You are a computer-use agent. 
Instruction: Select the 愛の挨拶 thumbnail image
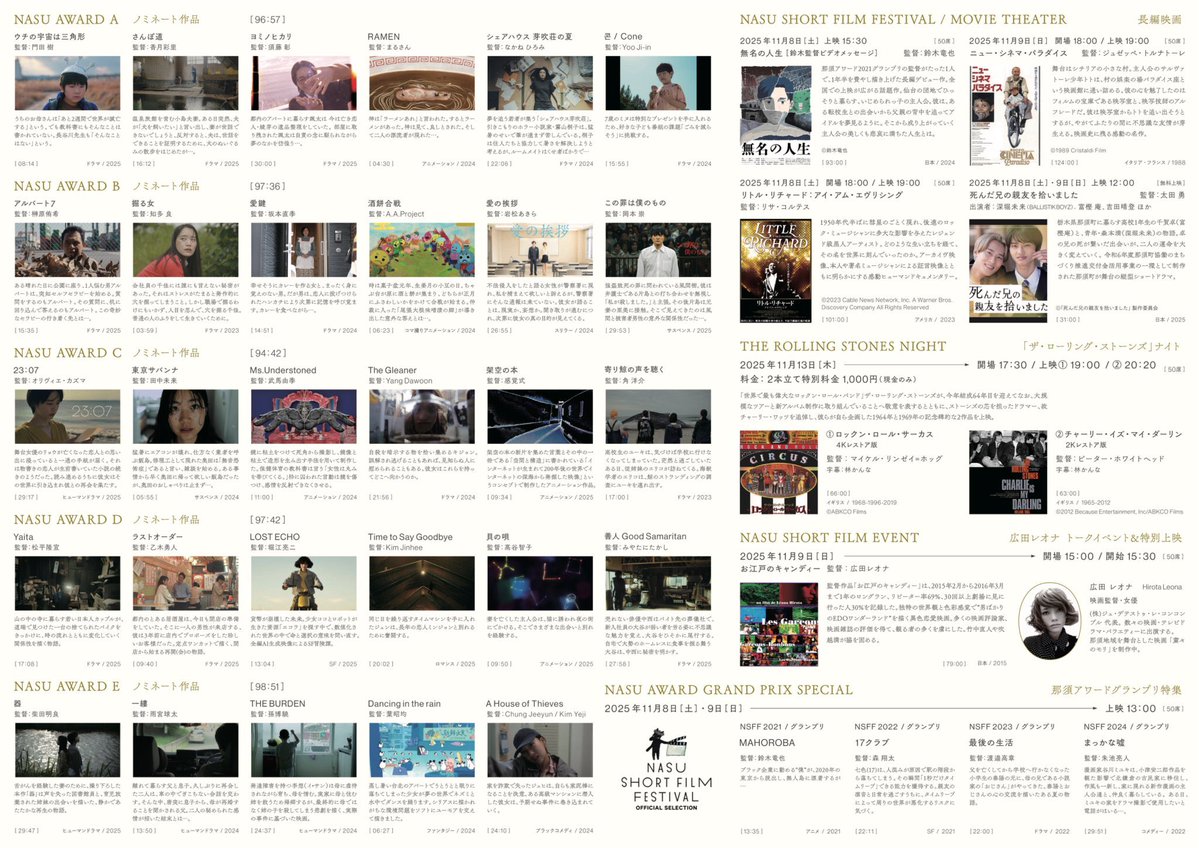pos(540,249)
